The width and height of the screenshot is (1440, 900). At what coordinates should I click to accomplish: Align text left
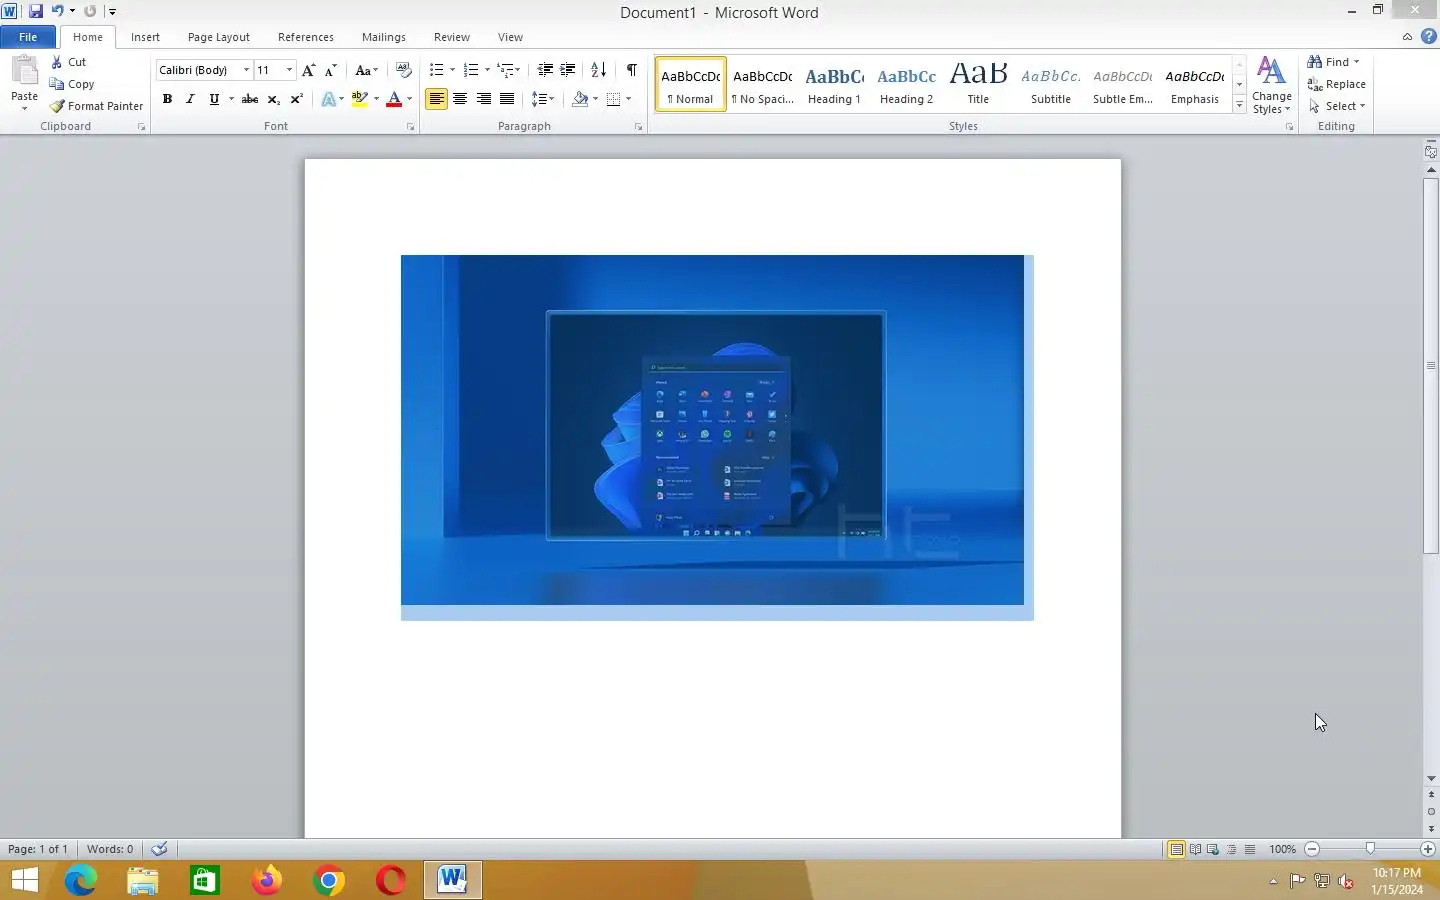[436, 99]
